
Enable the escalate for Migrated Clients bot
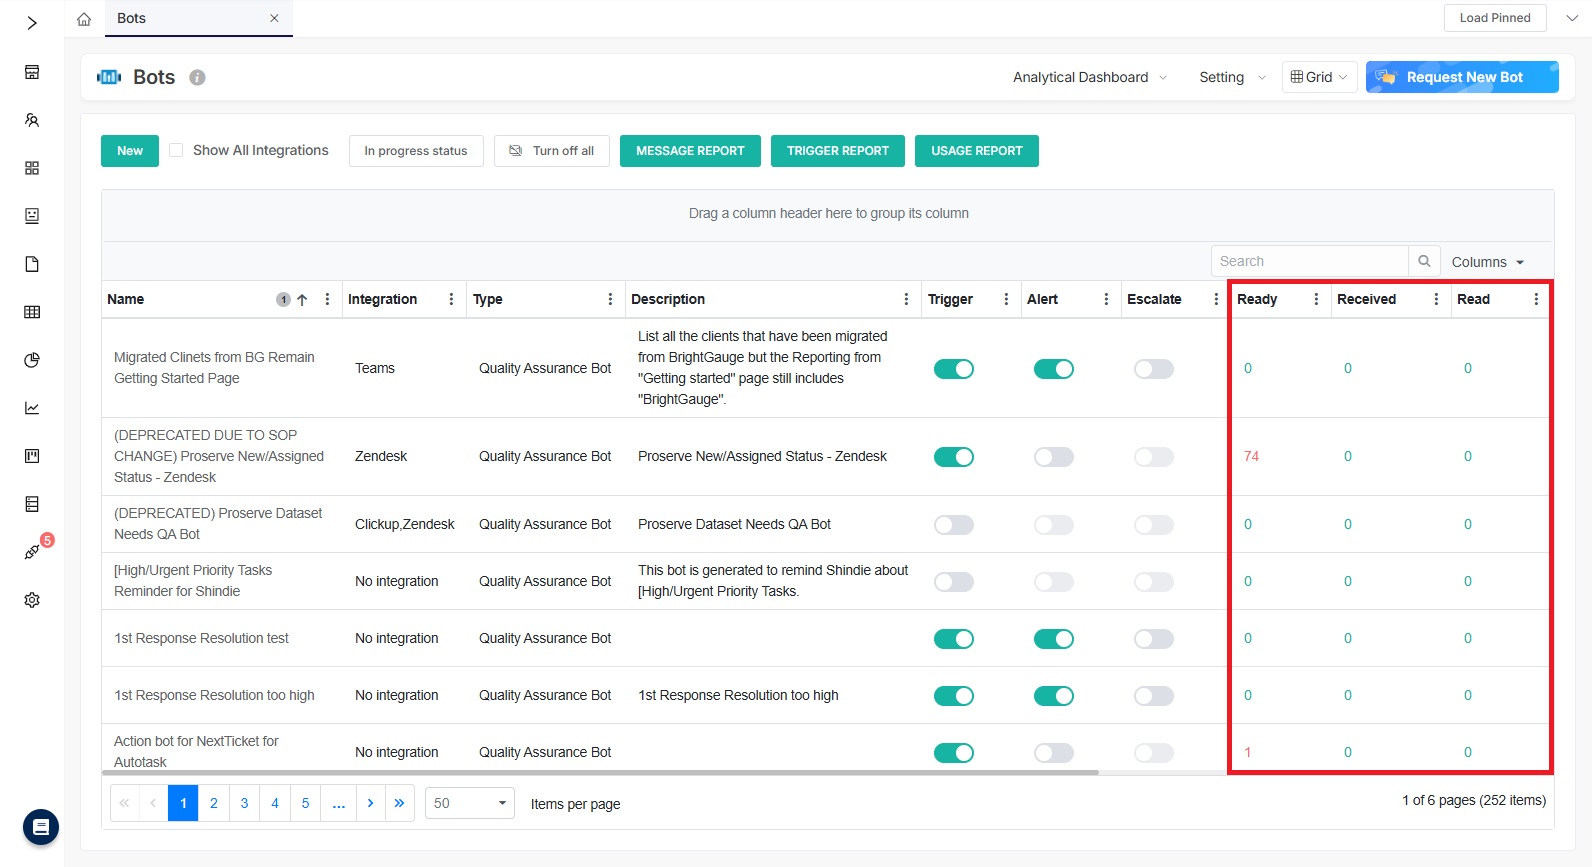[1154, 369]
